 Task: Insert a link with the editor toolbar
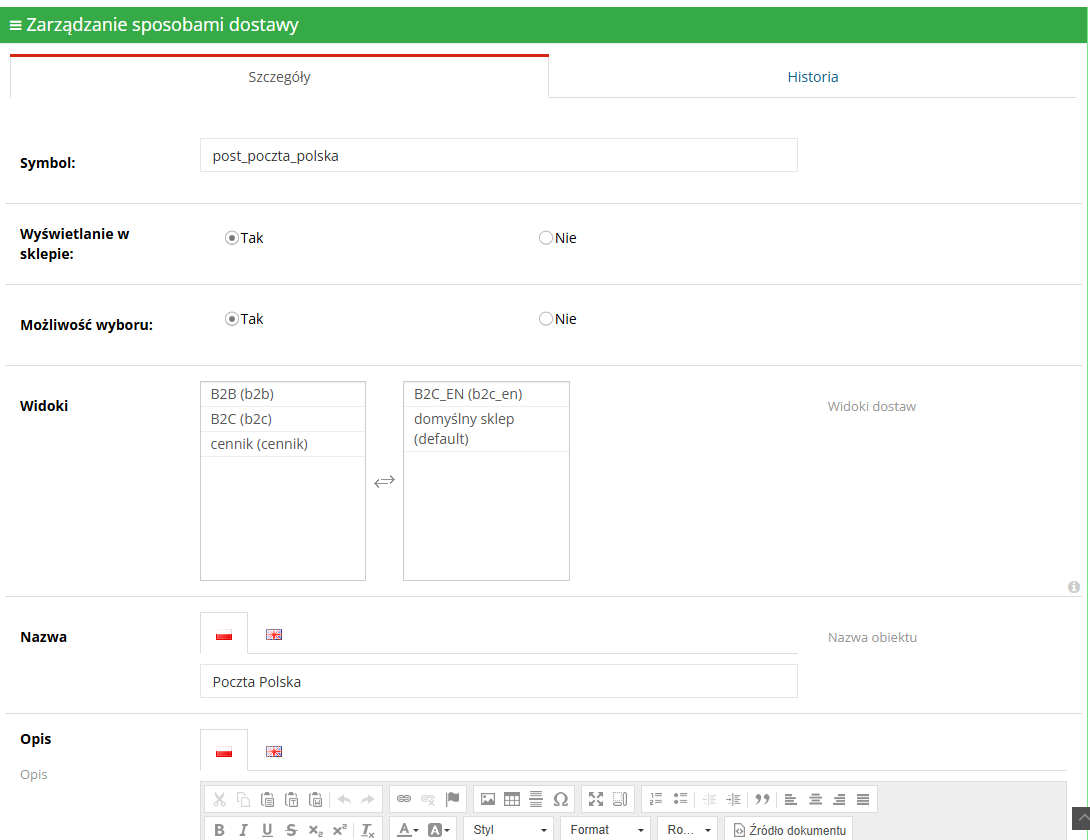point(404,799)
